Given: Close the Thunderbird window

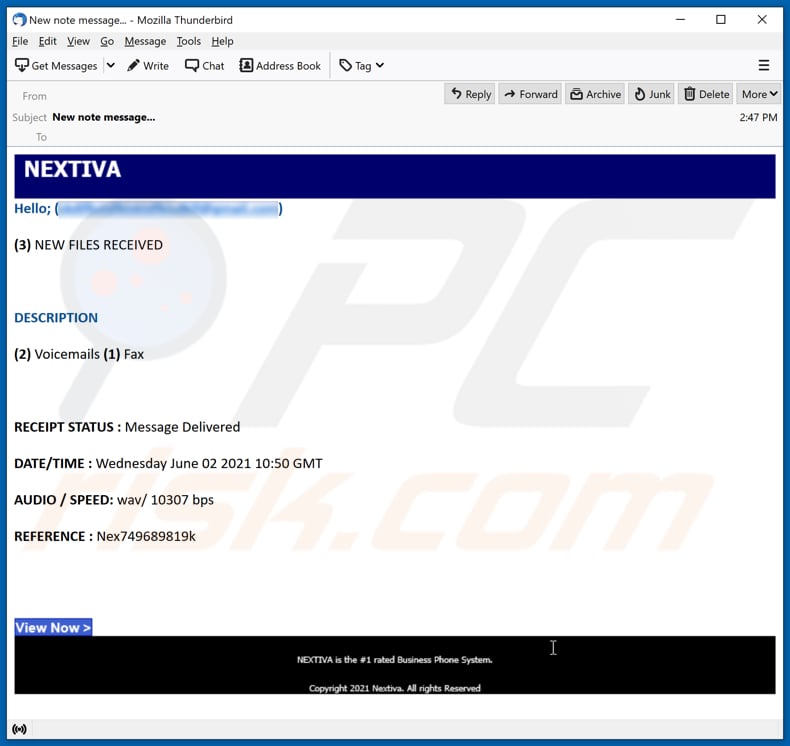Looking at the screenshot, I should tap(762, 20).
